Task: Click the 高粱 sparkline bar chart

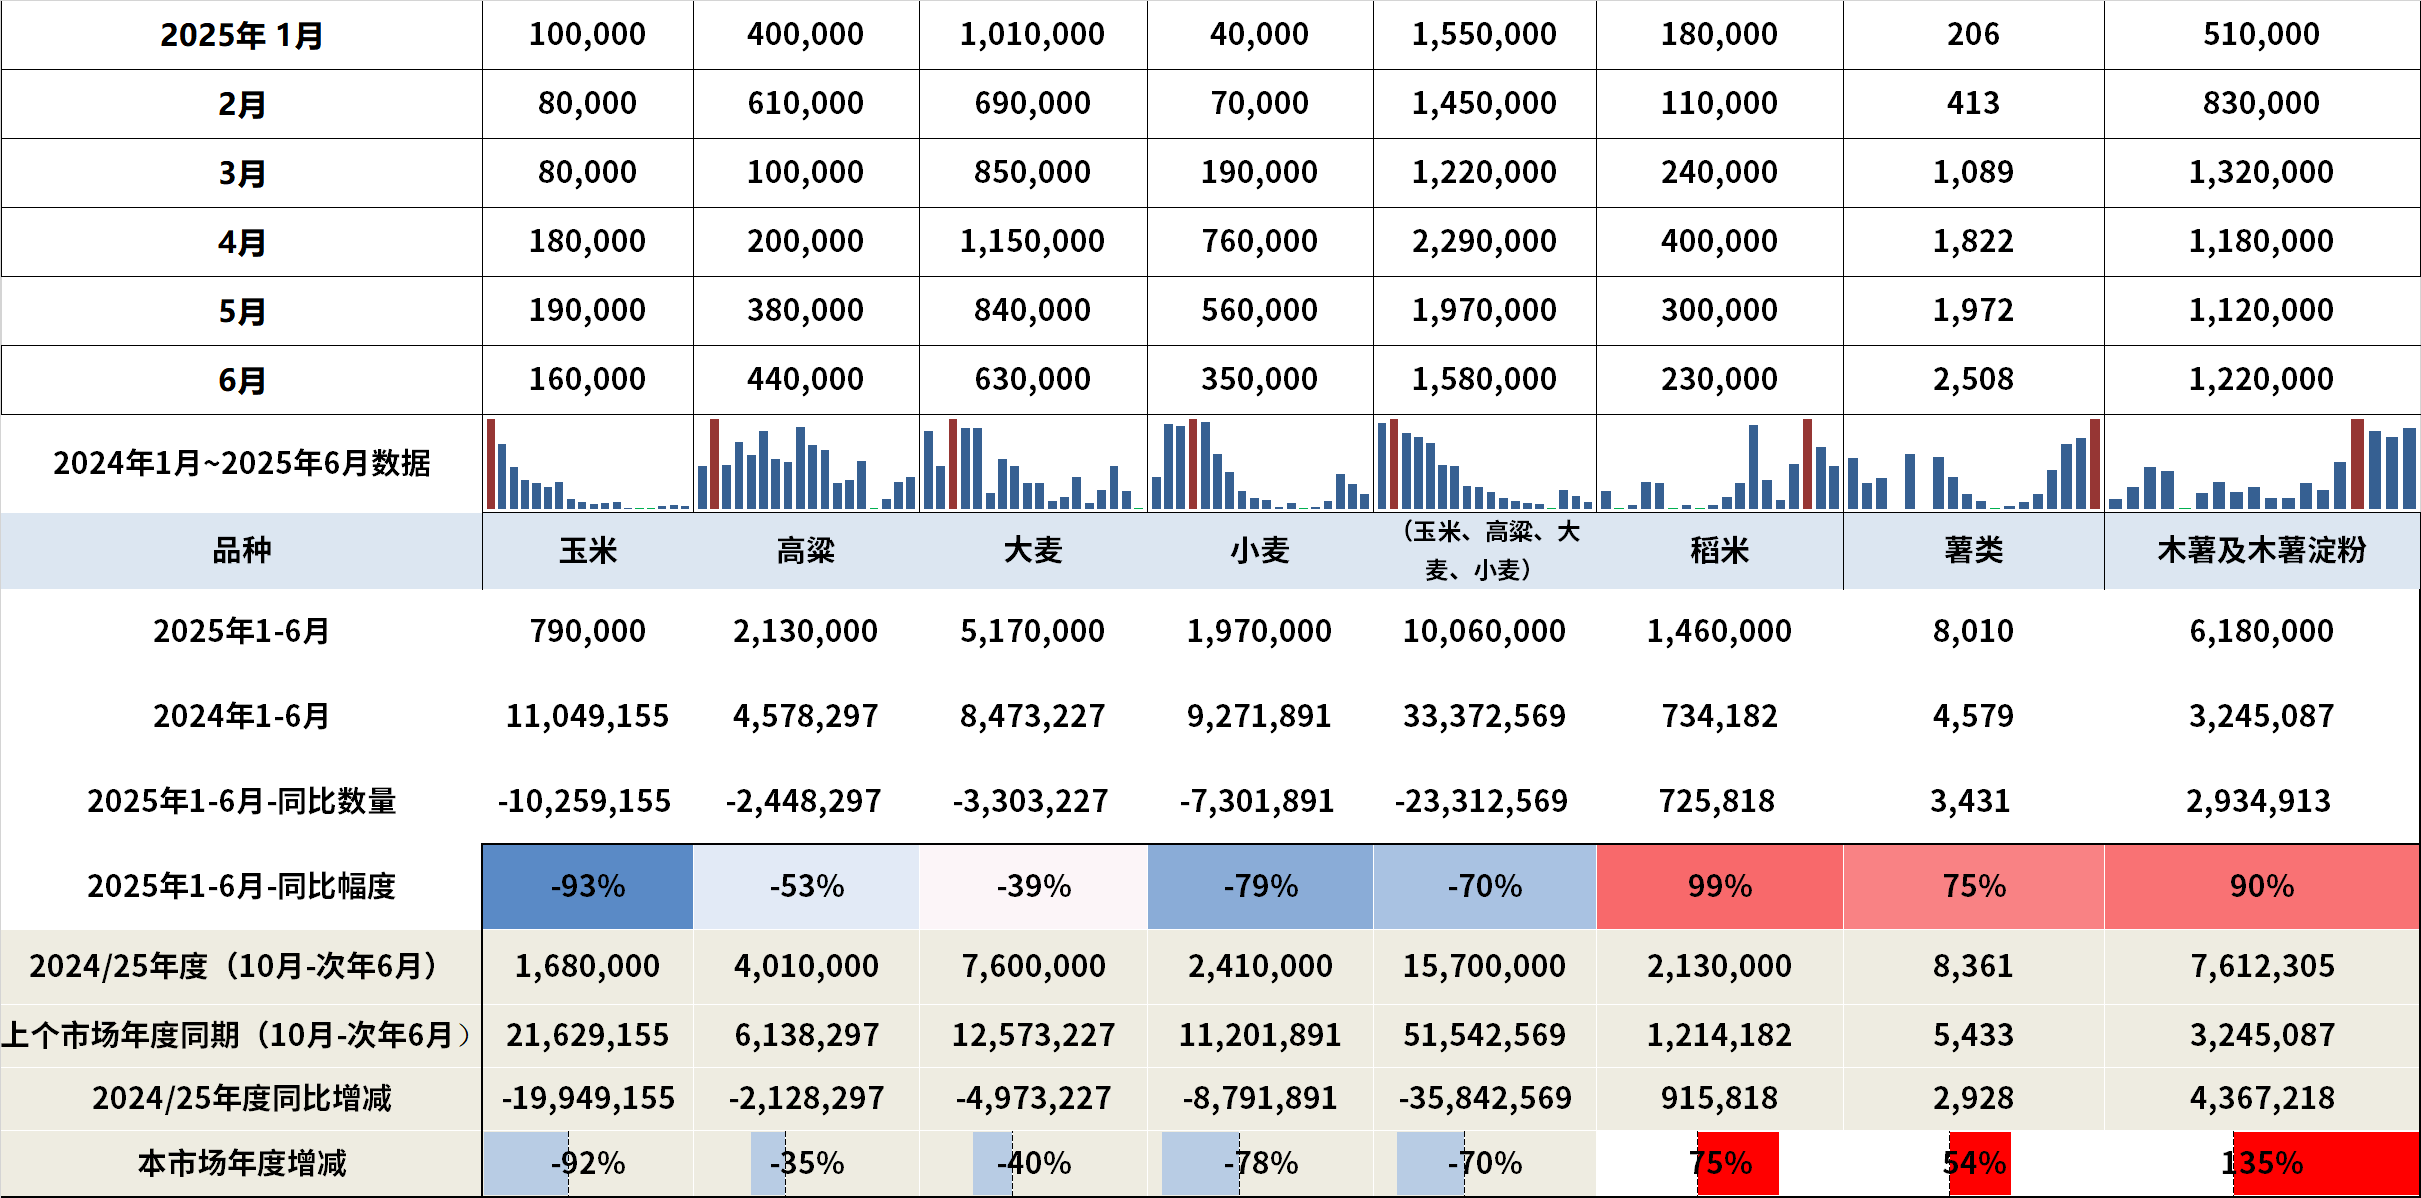Action: [806, 464]
